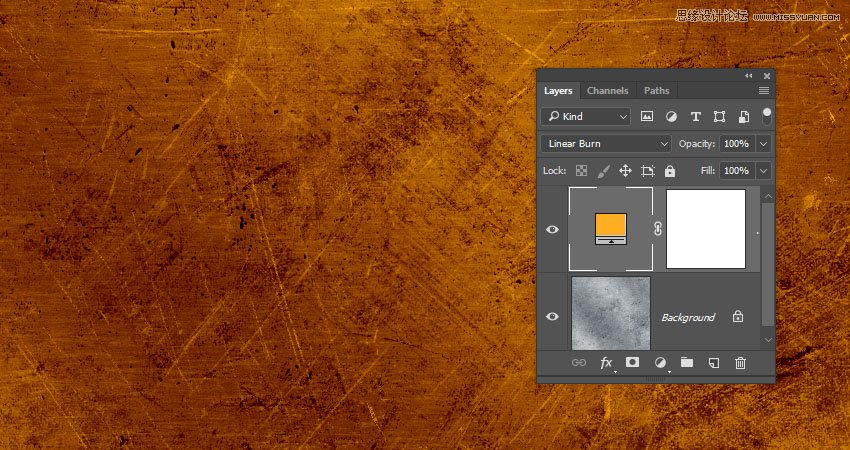Image resolution: width=850 pixels, height=450 pixels.
Task: Filter for smart objects
Action: coord(744,117)
